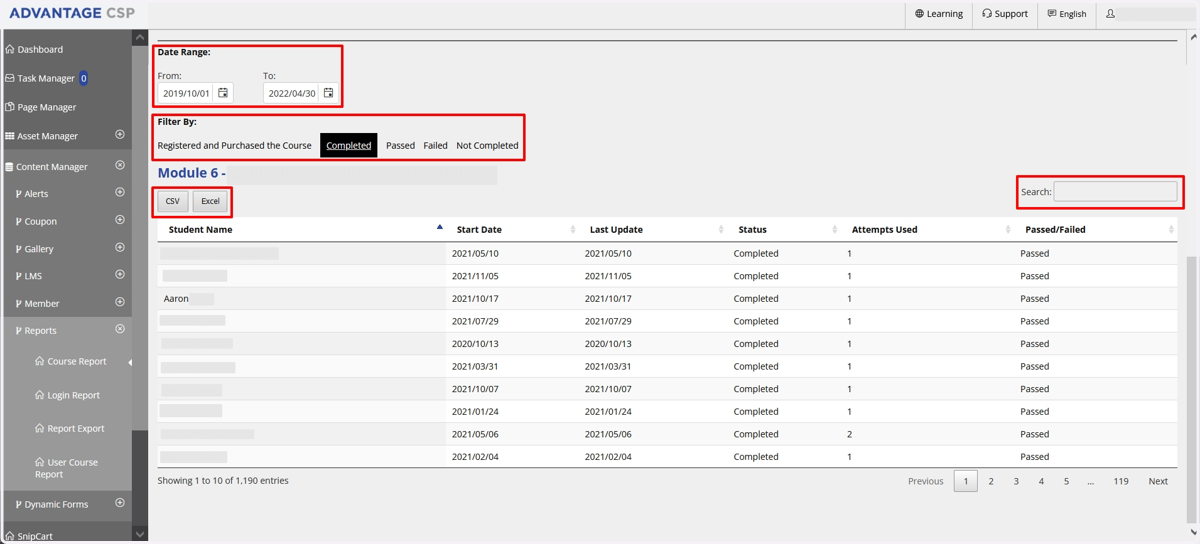
Task: Go to the Next page
Action: click(x=1158, y=481)
